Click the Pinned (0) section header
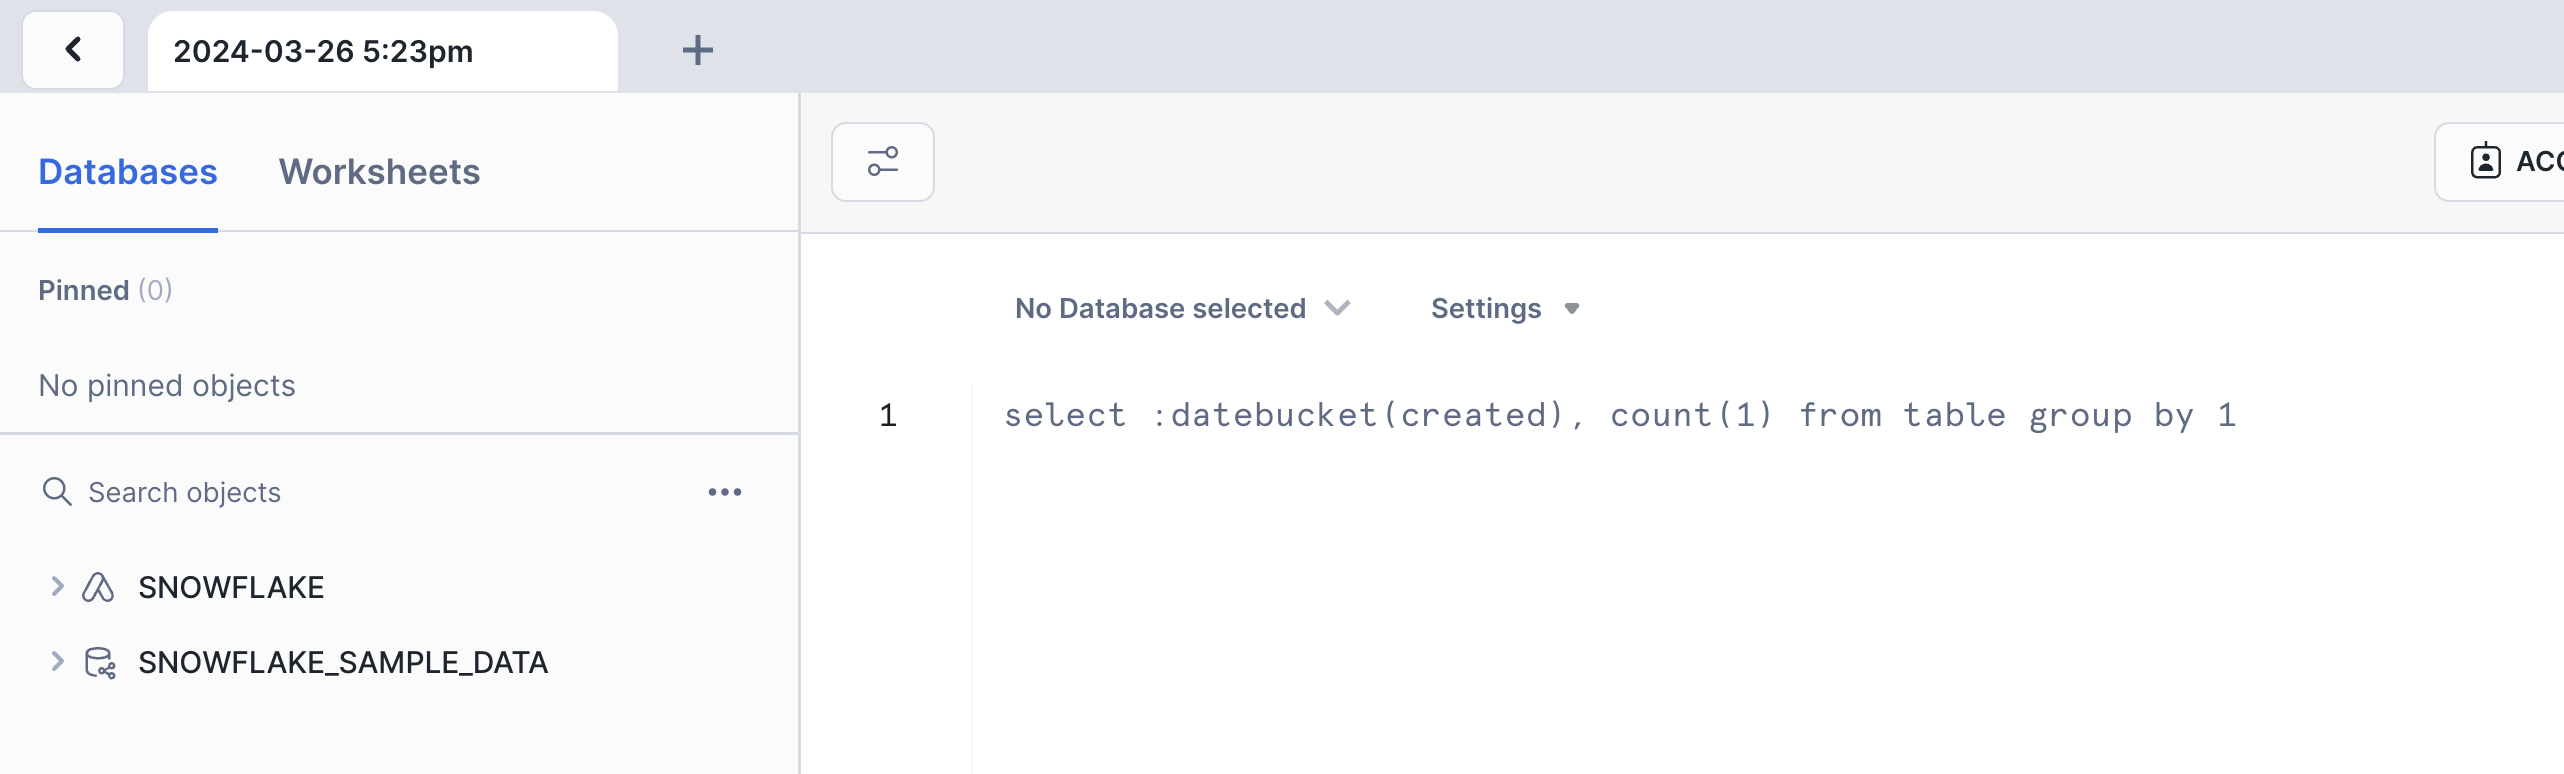 (x=105, y=290)
